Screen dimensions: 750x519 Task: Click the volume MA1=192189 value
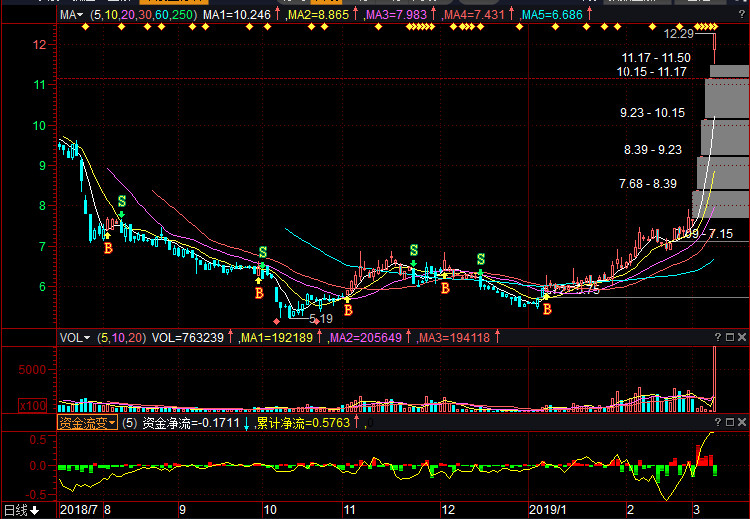pyautogui.click(x=277, y=338)
